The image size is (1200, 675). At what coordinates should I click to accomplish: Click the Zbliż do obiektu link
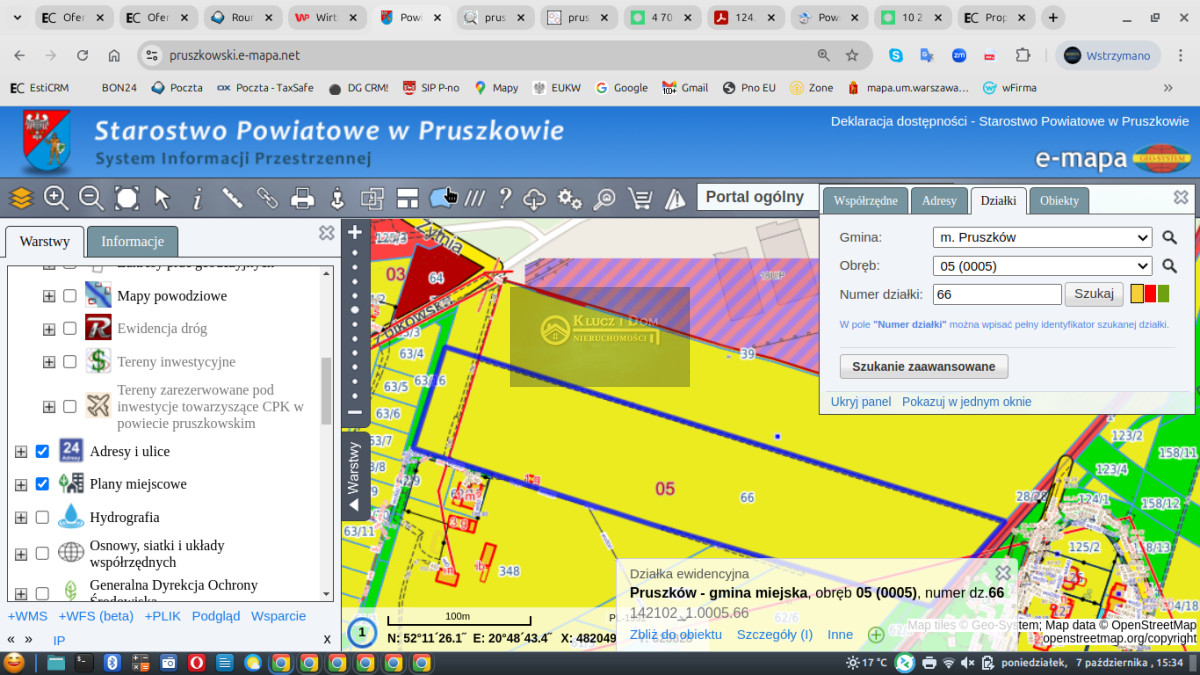[x=675, y=634]
